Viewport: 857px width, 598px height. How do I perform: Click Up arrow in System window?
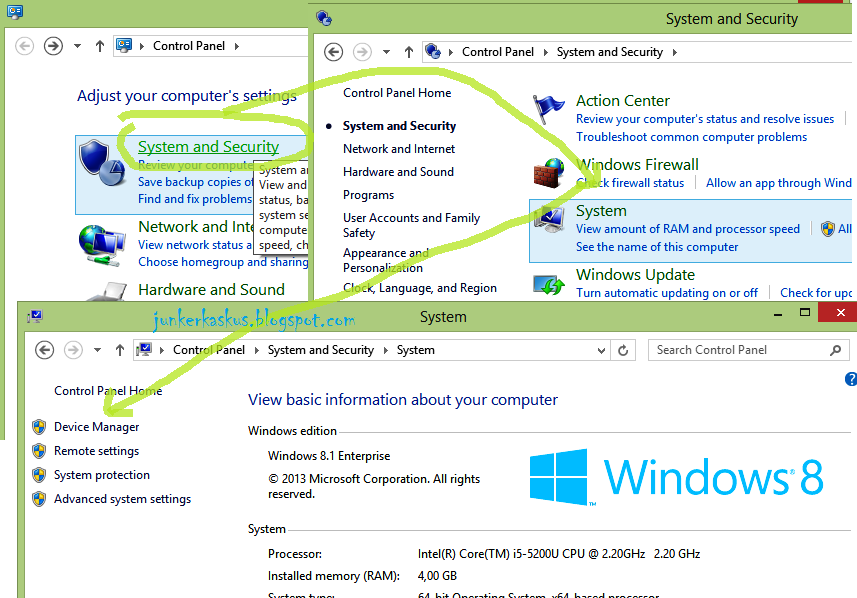pos(120,350)
